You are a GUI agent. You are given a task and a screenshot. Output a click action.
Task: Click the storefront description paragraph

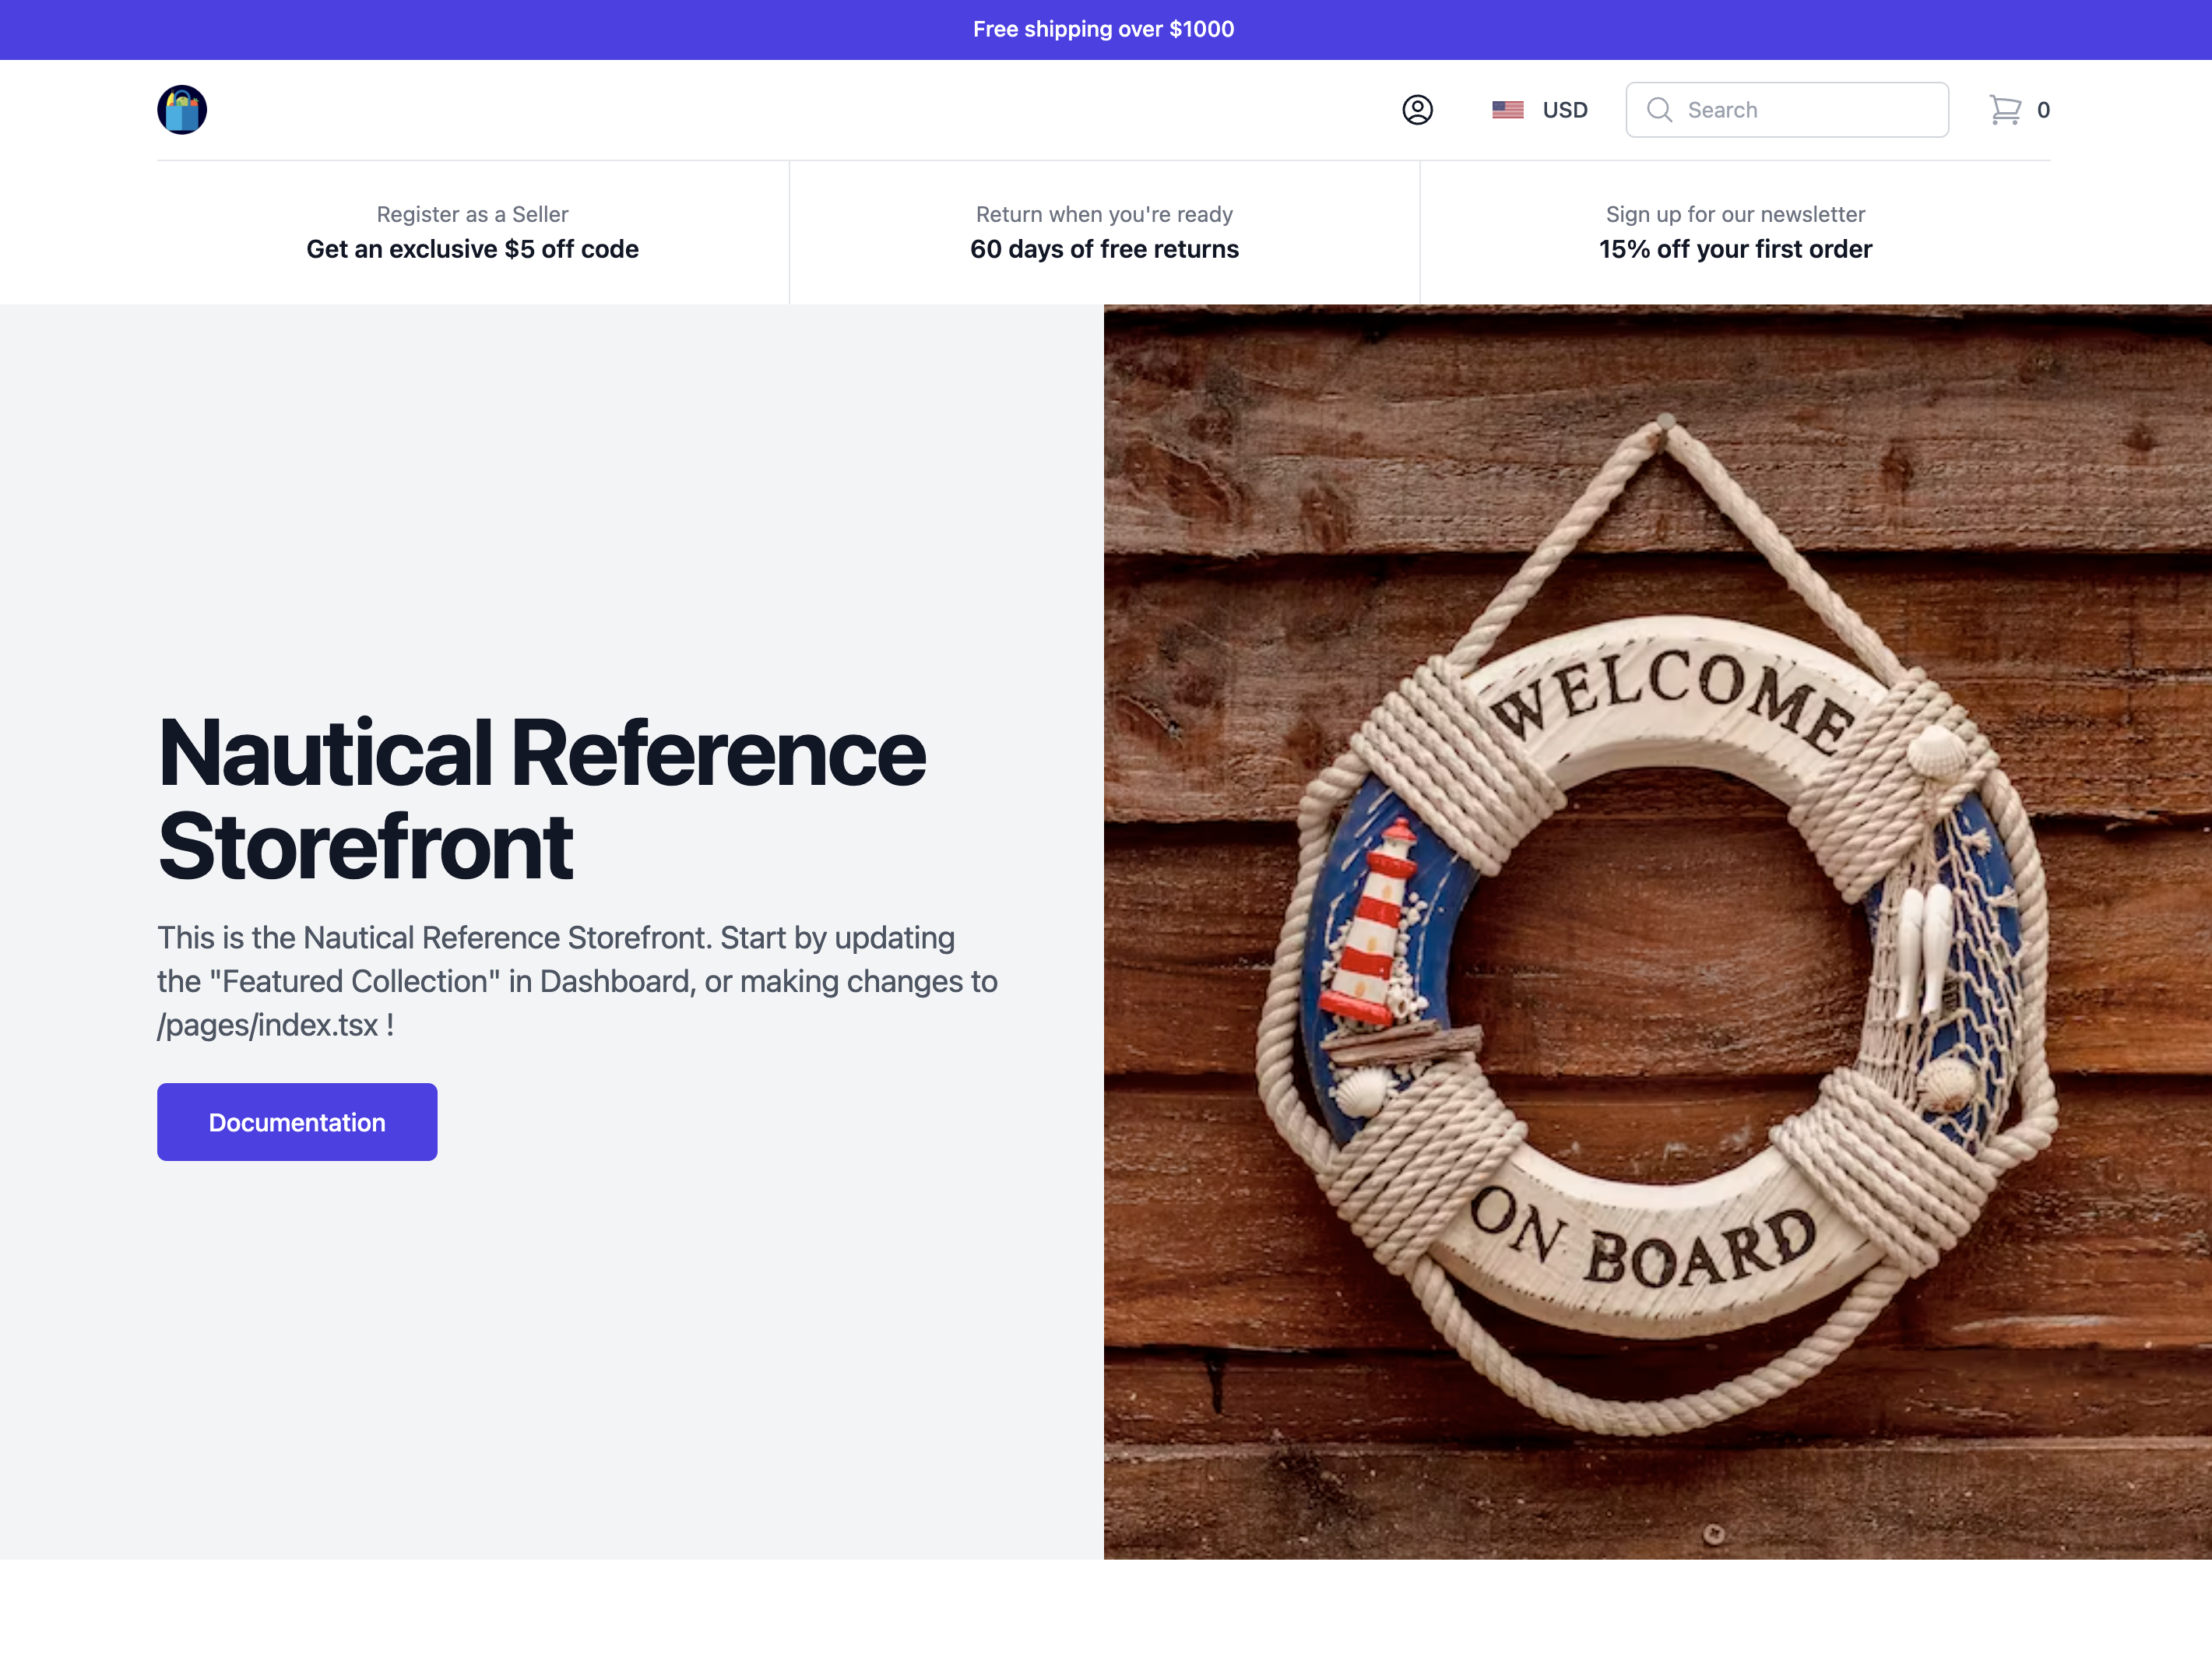577,981
